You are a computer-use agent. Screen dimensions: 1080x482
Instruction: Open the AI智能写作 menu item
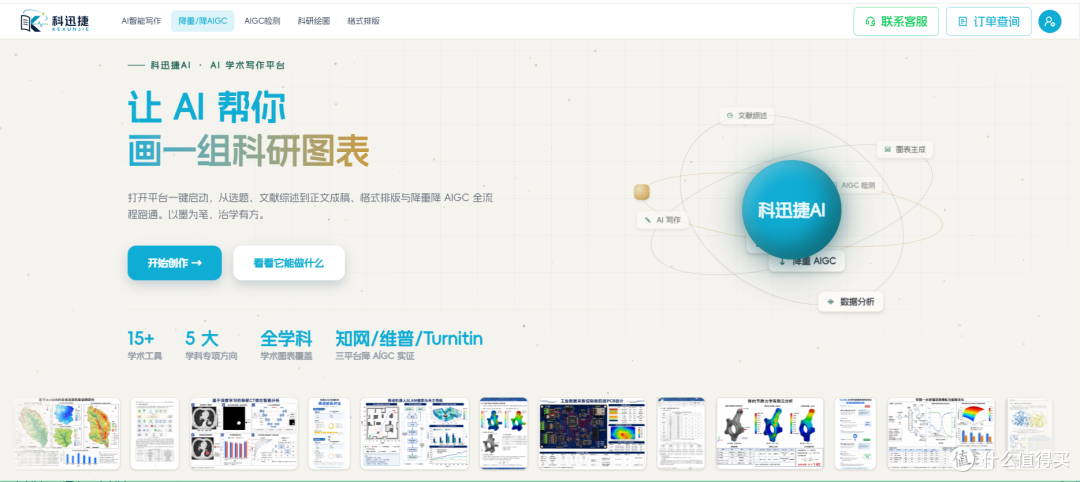[x=141, y=21]
